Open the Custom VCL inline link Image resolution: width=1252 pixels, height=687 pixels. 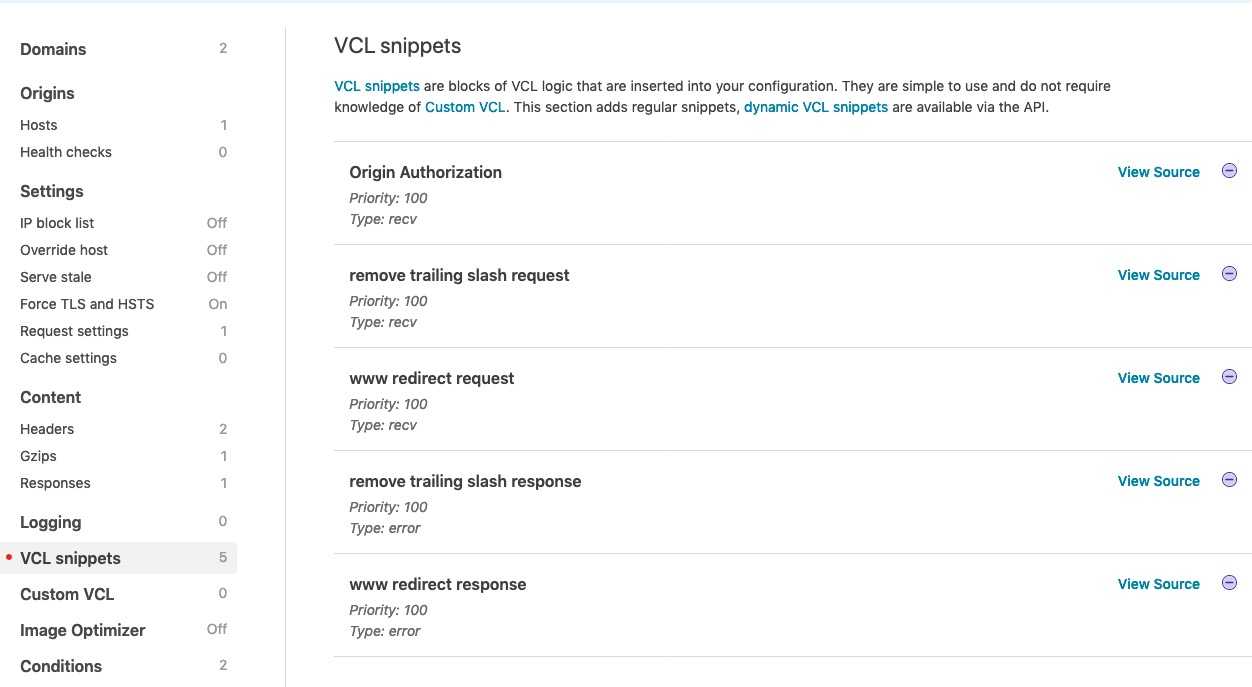[x=465, y=107]
